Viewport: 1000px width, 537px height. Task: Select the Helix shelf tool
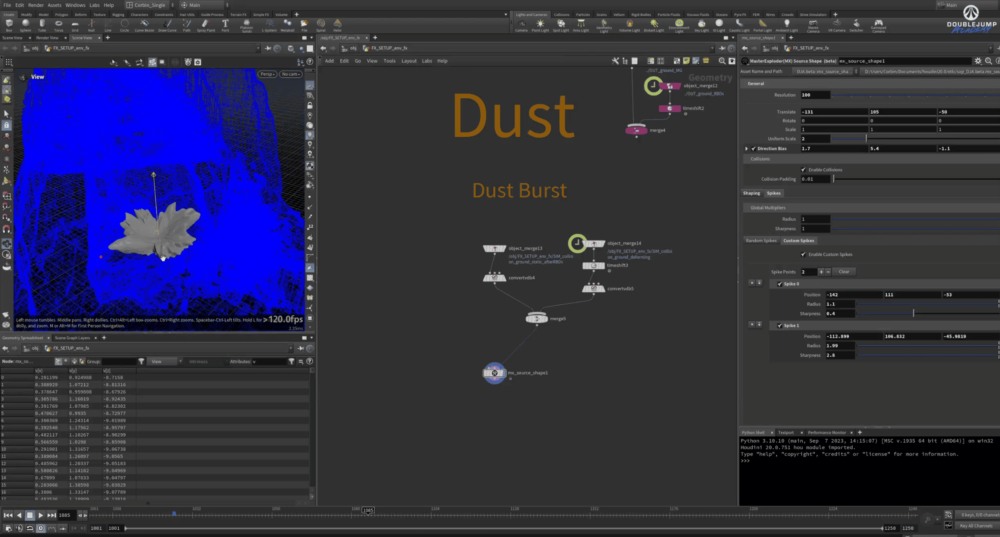point(337,24)
